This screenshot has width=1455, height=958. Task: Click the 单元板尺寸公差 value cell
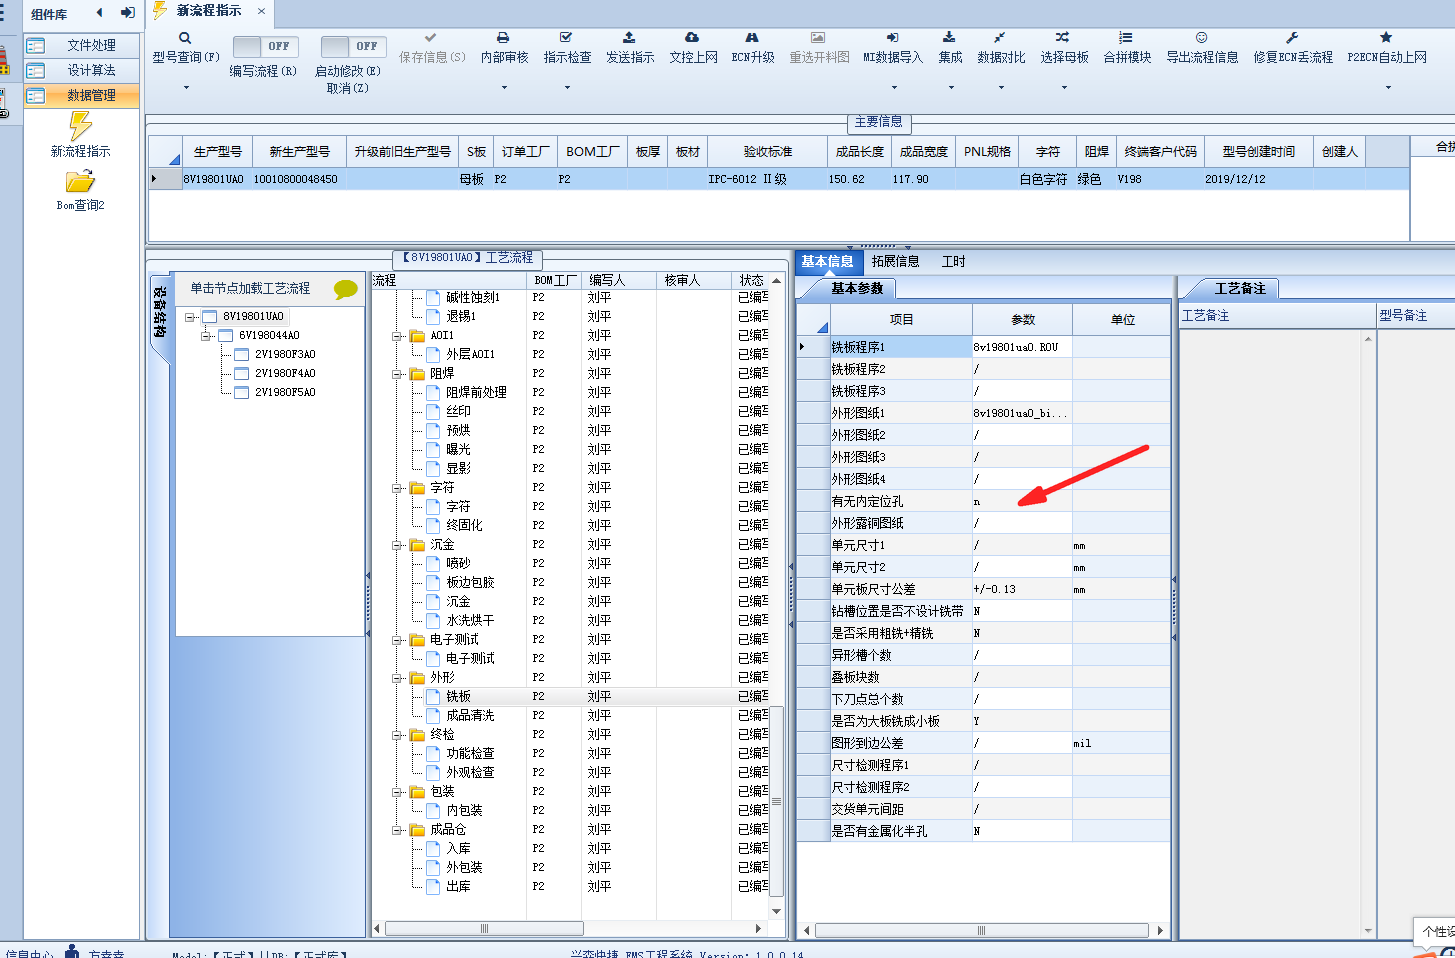(1022, 589)
